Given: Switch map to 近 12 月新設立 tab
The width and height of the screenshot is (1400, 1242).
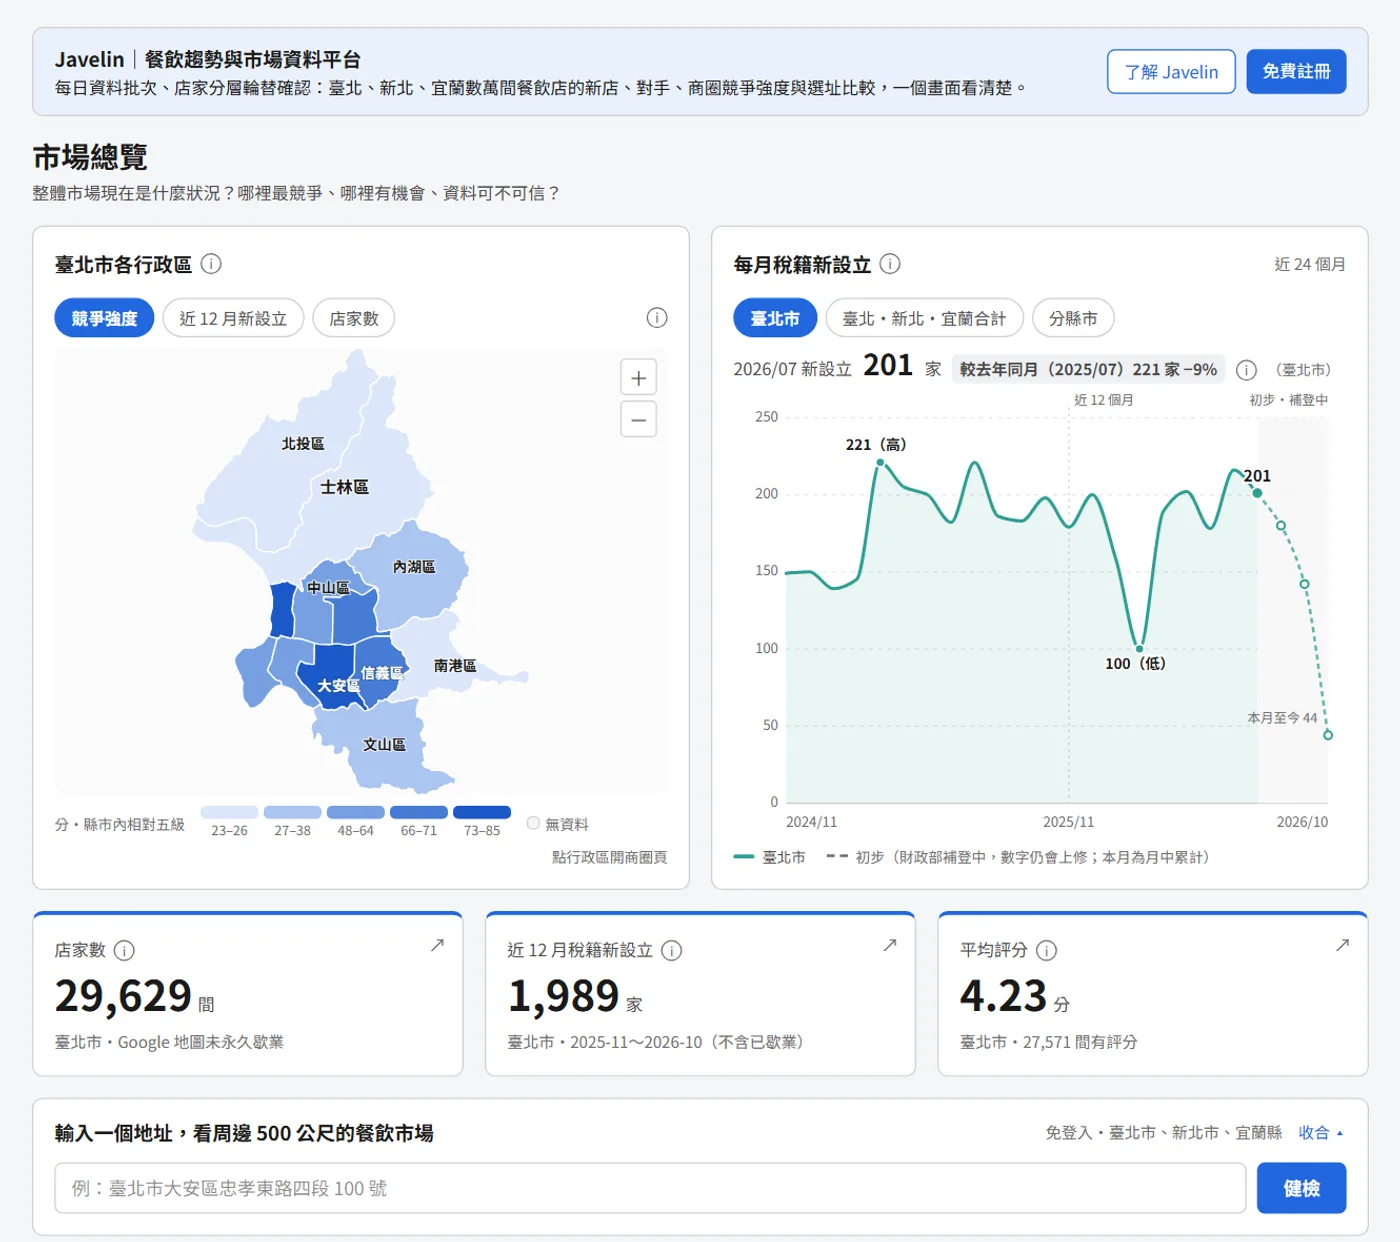Looking at the screenshot, I should [233, 318].
